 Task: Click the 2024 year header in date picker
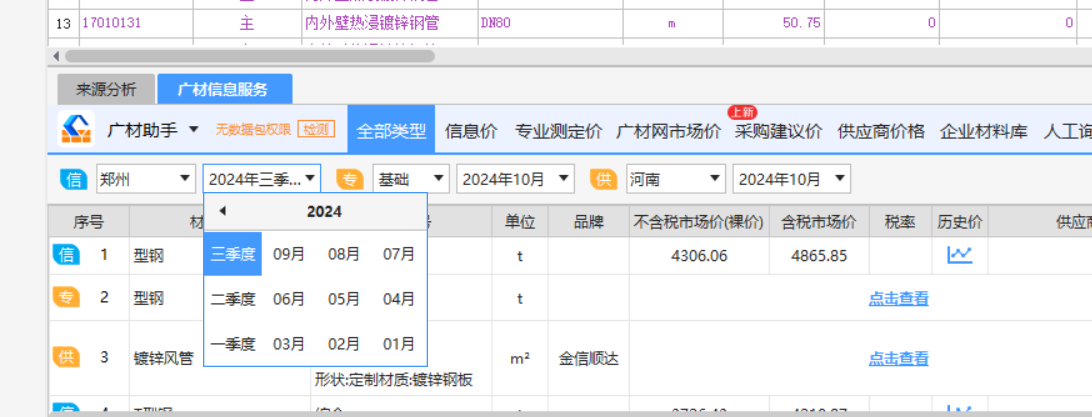point(324,212)
